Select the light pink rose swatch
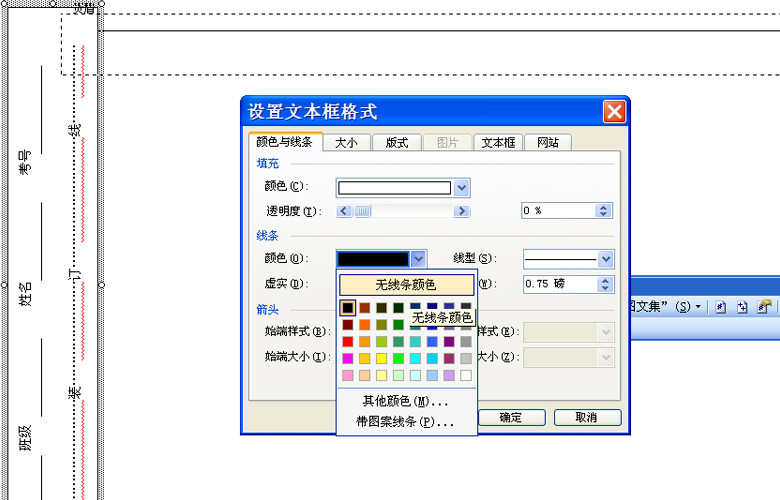This screenshot has height=500, width=780. pyautogui.click(x=348, y=375)
